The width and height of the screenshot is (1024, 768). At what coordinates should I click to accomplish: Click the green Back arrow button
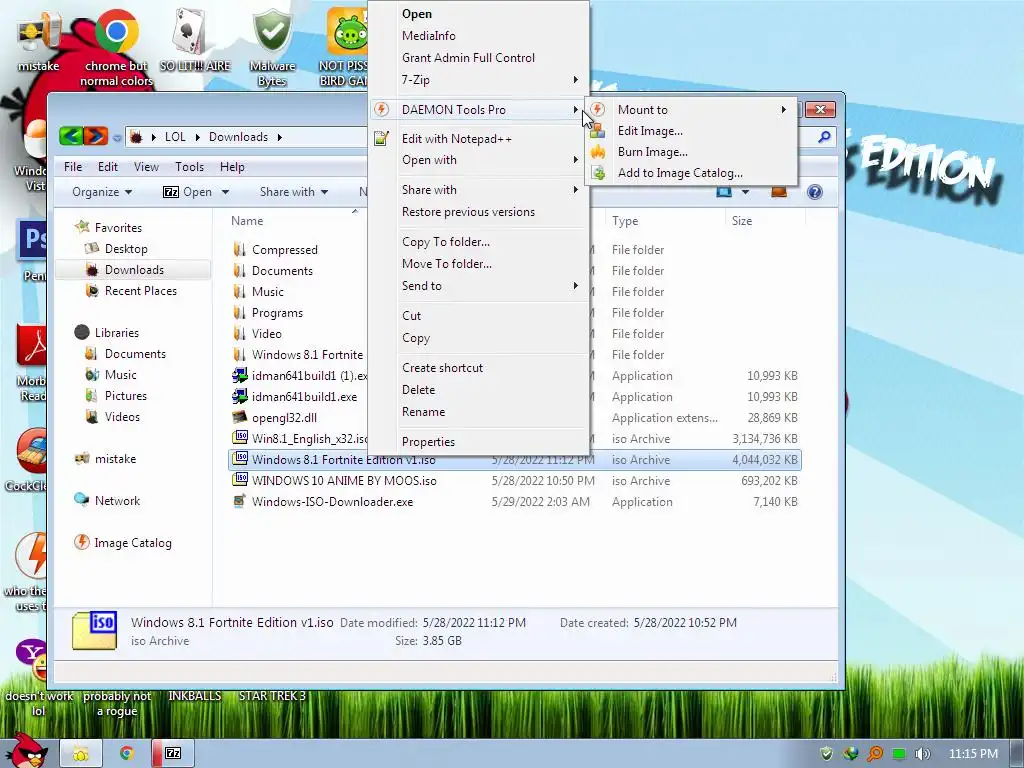click(x=71, y=136)
